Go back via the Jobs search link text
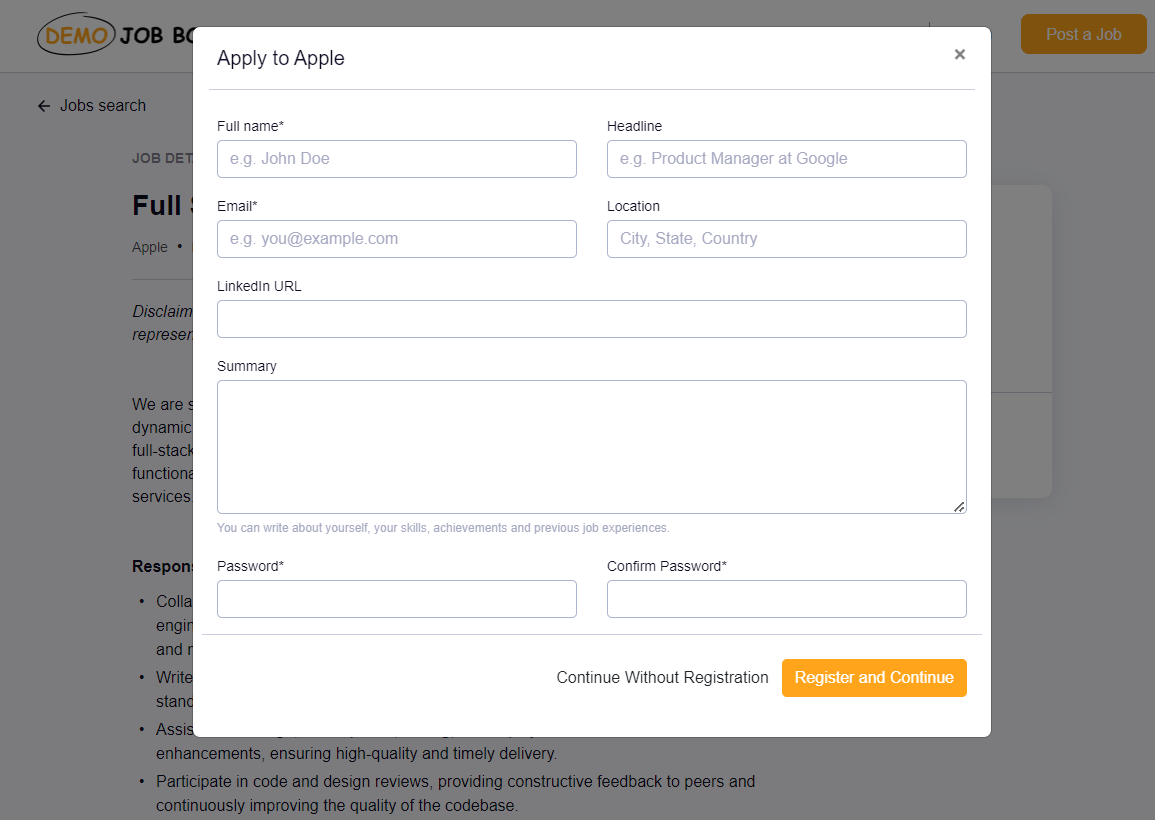The width and height of the screenshot is (1155, 820). tap(103, 106)
